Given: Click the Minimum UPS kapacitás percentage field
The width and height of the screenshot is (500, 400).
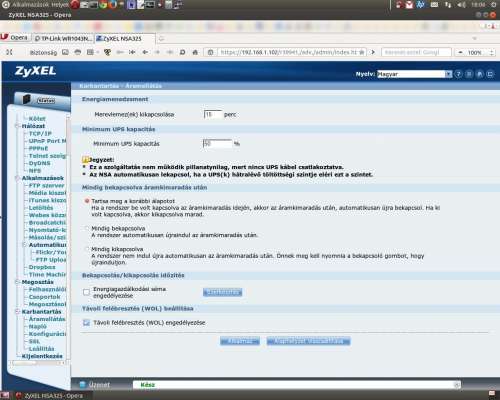Looking at the screenshot, I should click(x=218, y=144).
